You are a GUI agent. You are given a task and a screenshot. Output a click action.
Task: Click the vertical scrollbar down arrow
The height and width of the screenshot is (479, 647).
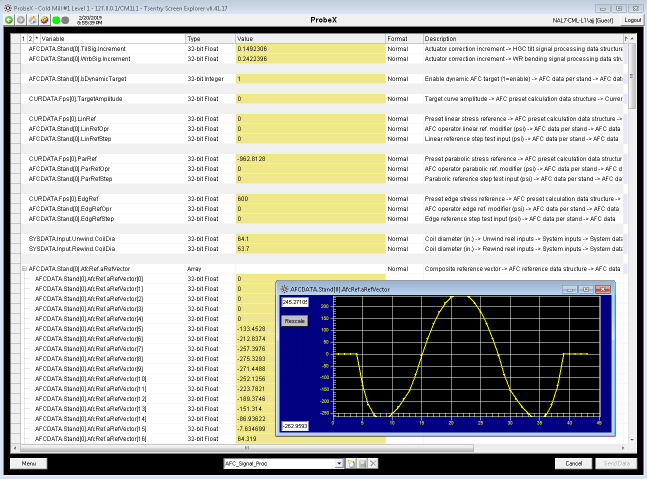pos(632,440)
